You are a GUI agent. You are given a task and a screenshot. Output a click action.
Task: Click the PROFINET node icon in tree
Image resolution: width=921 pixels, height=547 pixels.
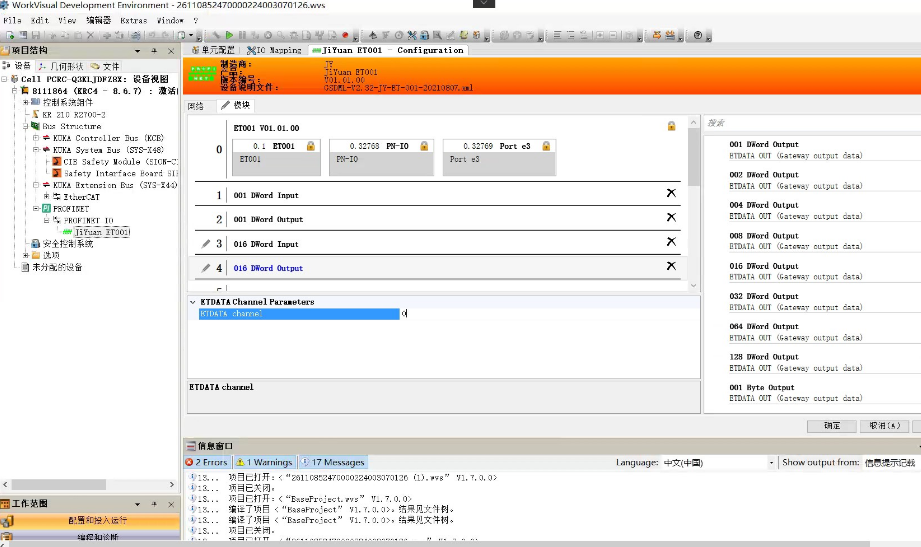45,208
